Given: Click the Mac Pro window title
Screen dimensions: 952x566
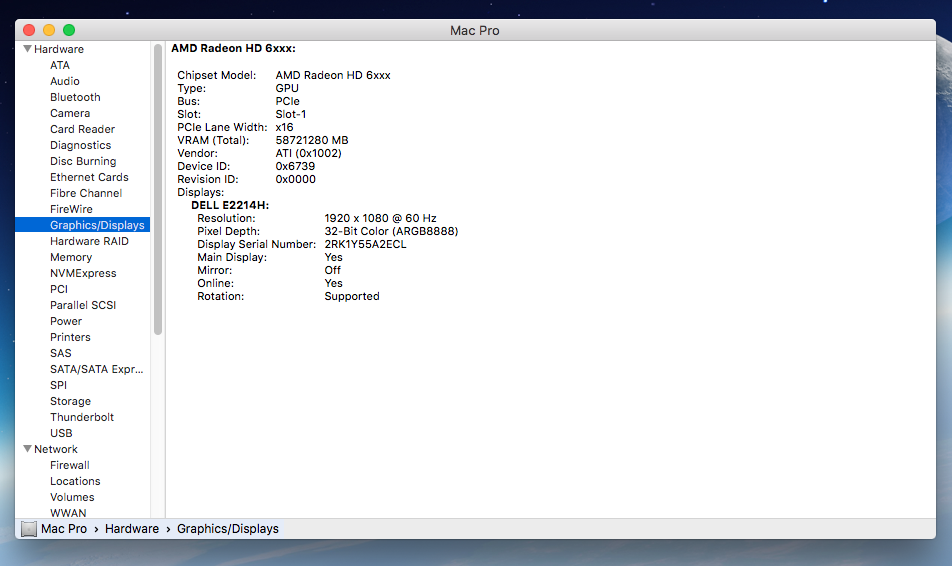Looking at the screenshot, I should coord(475,30).
